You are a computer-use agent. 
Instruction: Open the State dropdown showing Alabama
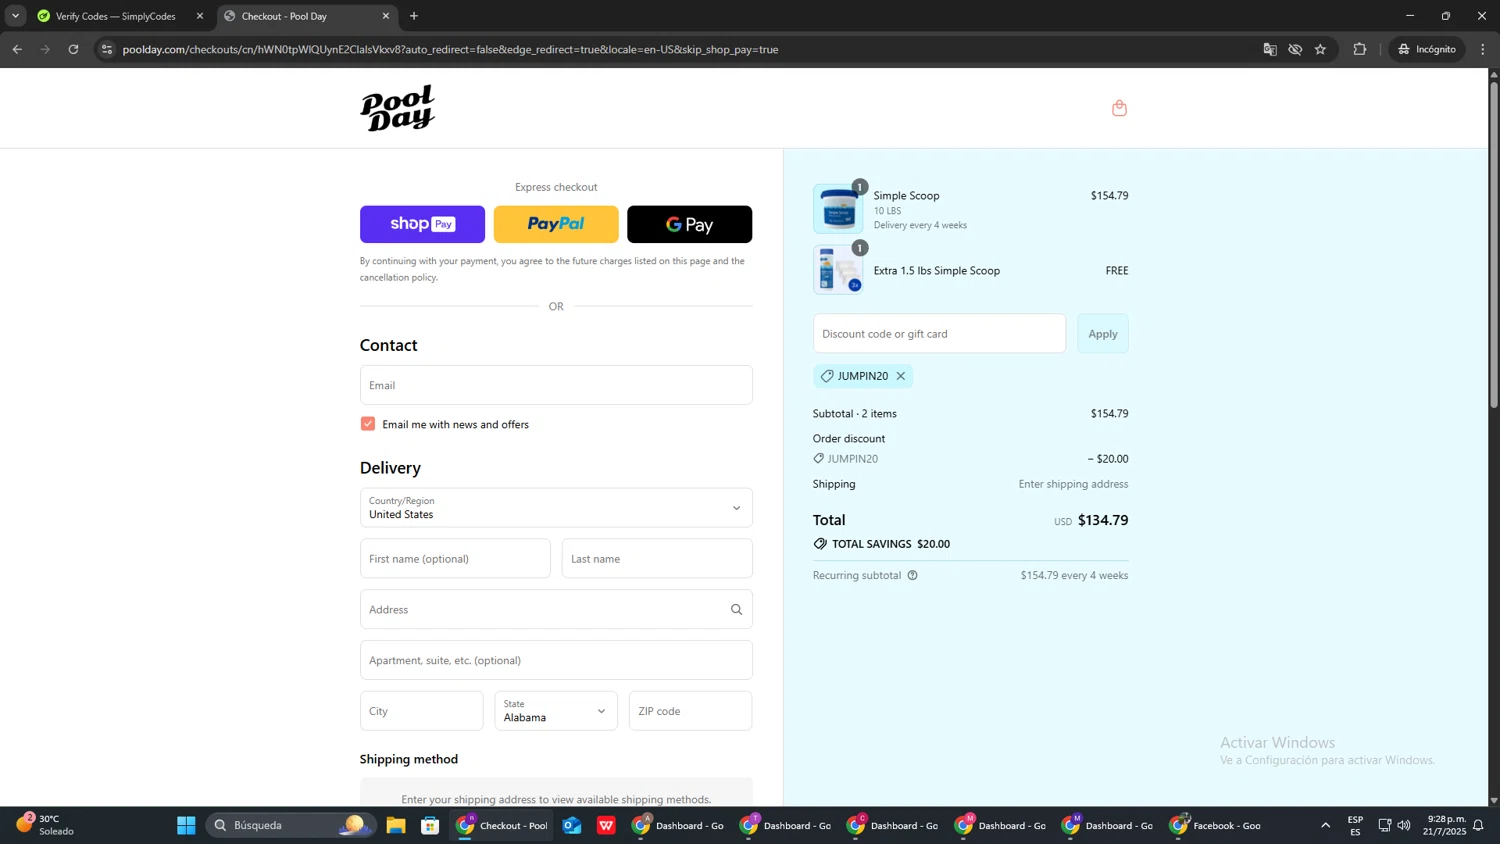pyautogui.click(x=556, y=711)
